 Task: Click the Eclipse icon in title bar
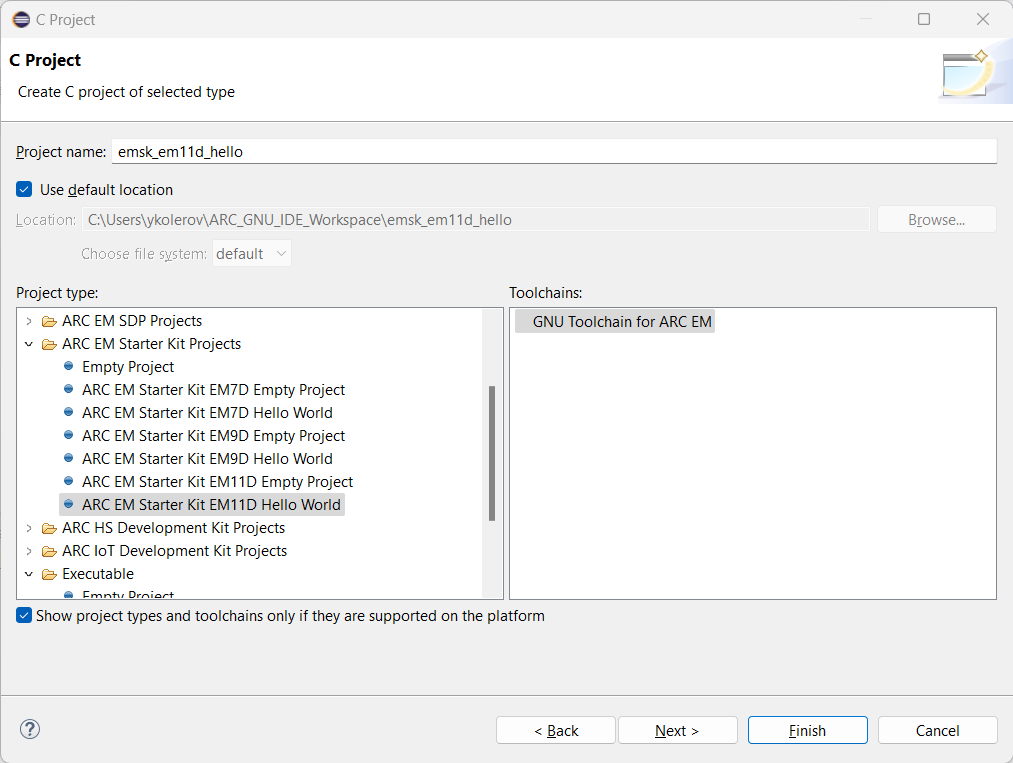(x=20, y=19)
